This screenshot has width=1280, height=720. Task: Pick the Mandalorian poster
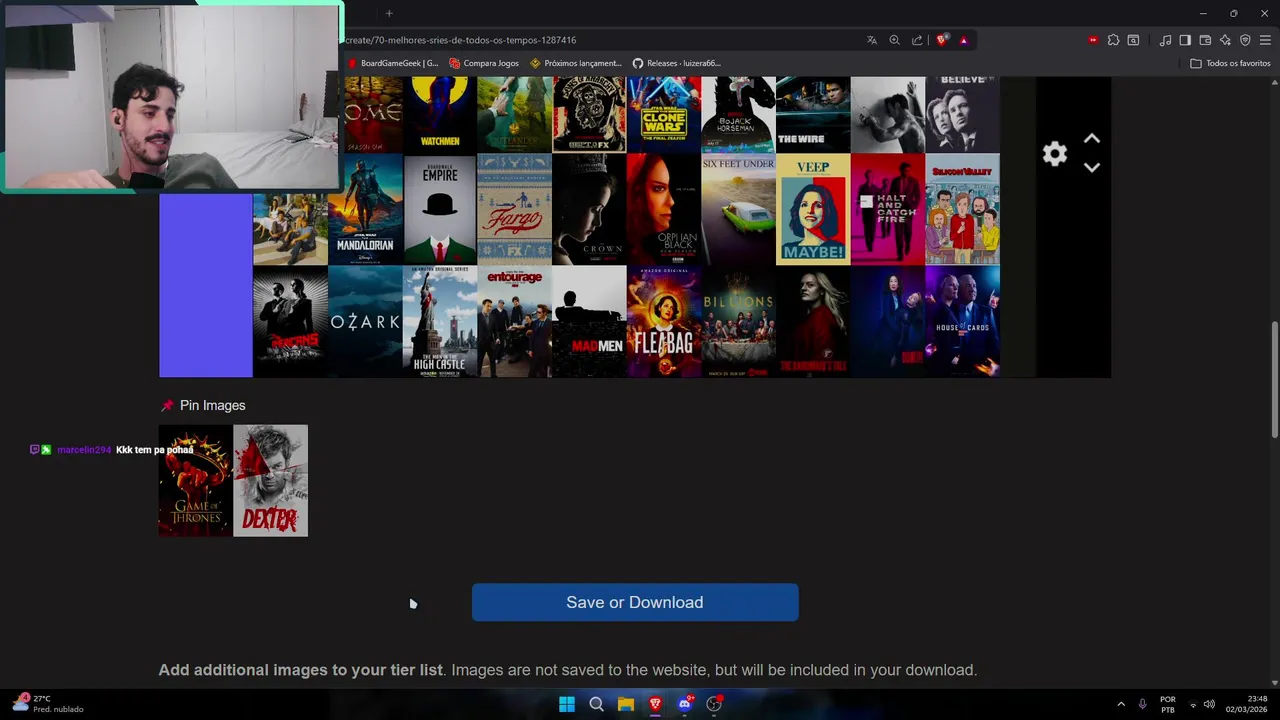(x=365, y=209)
